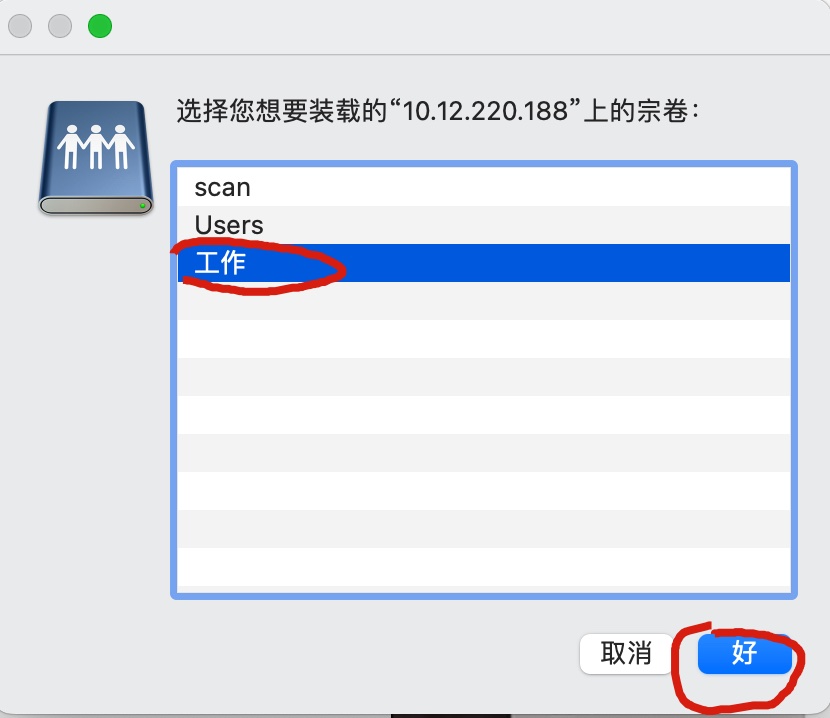The image size is (830, 718).
Task: Click the three-people figures on drive icon
Action: click(96, 147)
